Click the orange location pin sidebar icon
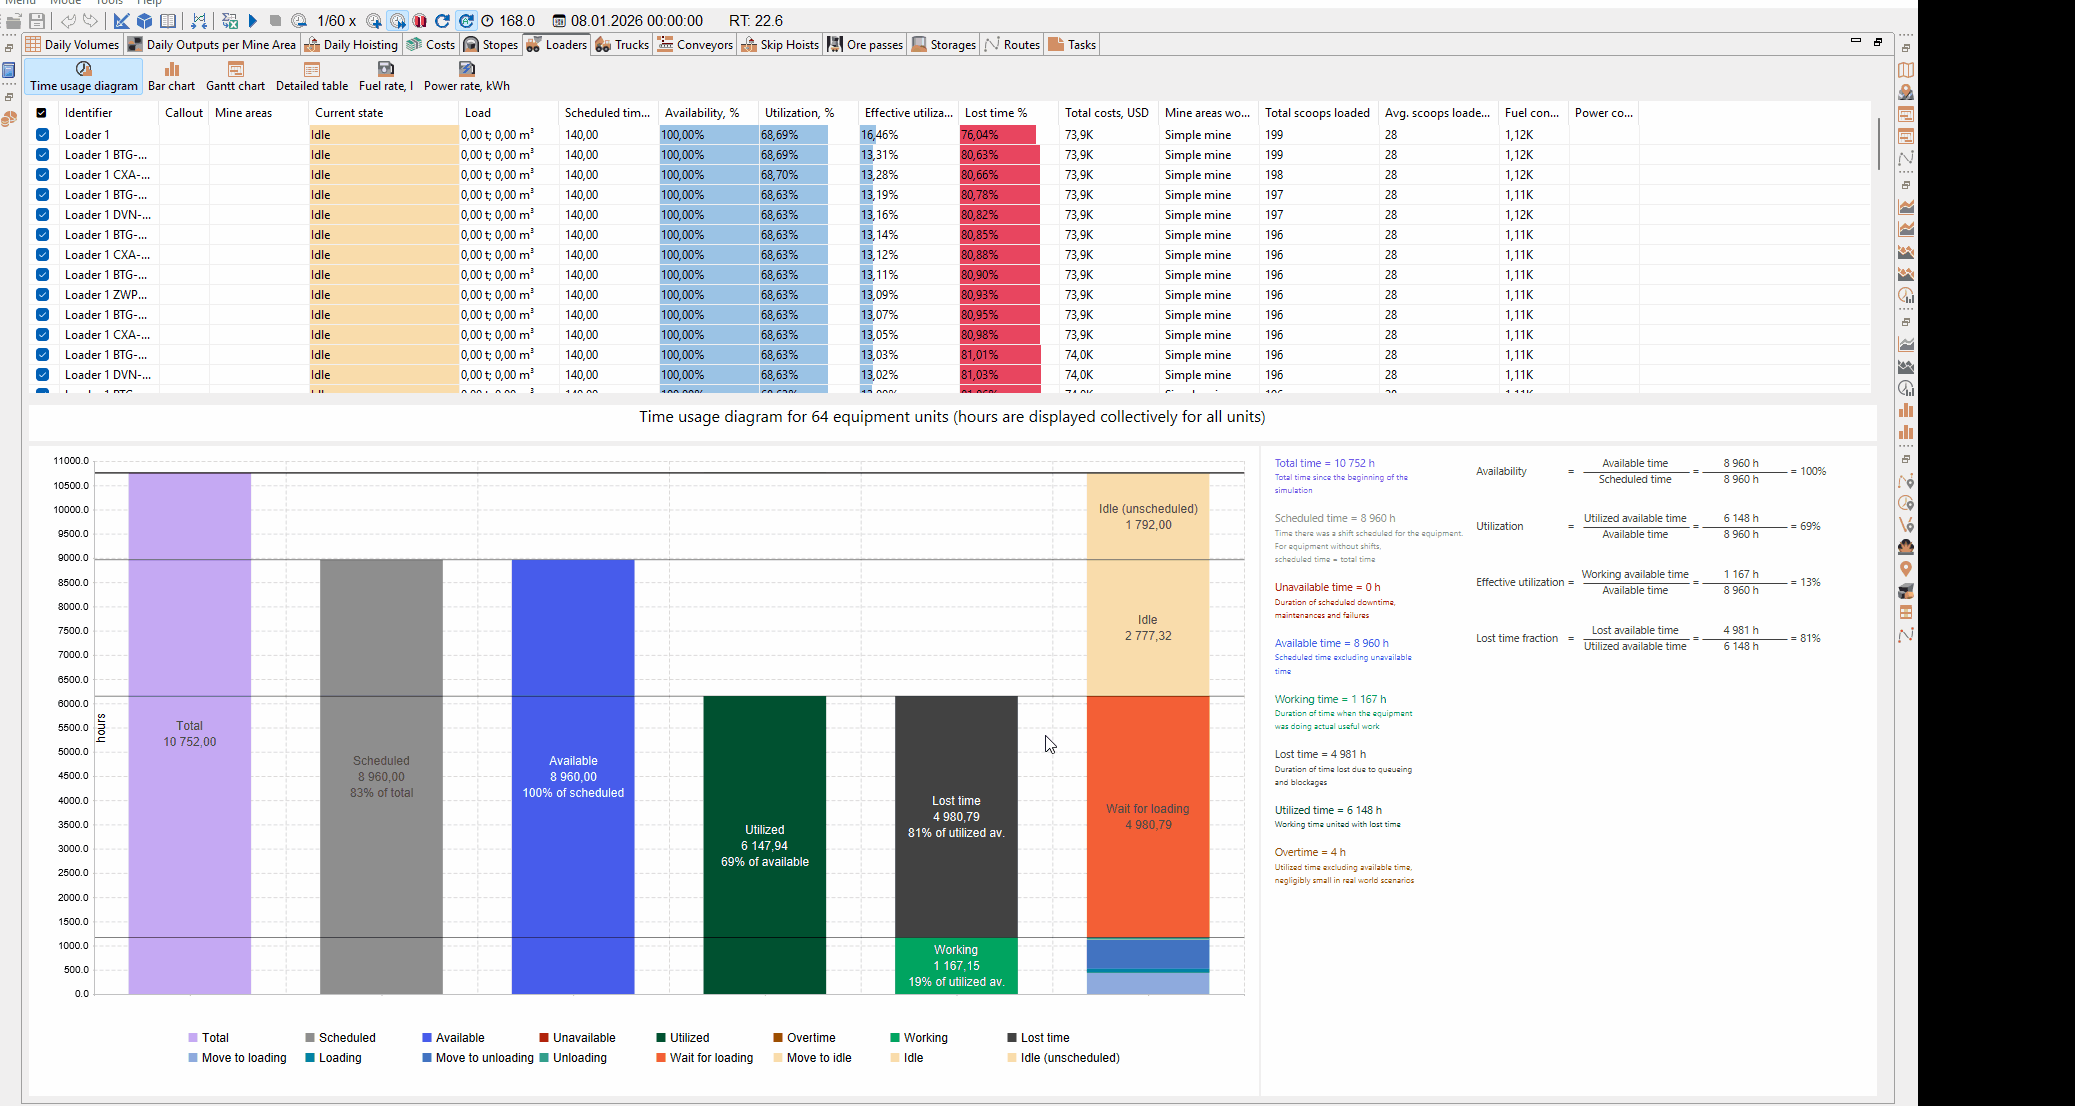The image size is (2075, 1106). [x=1906, y=569]
